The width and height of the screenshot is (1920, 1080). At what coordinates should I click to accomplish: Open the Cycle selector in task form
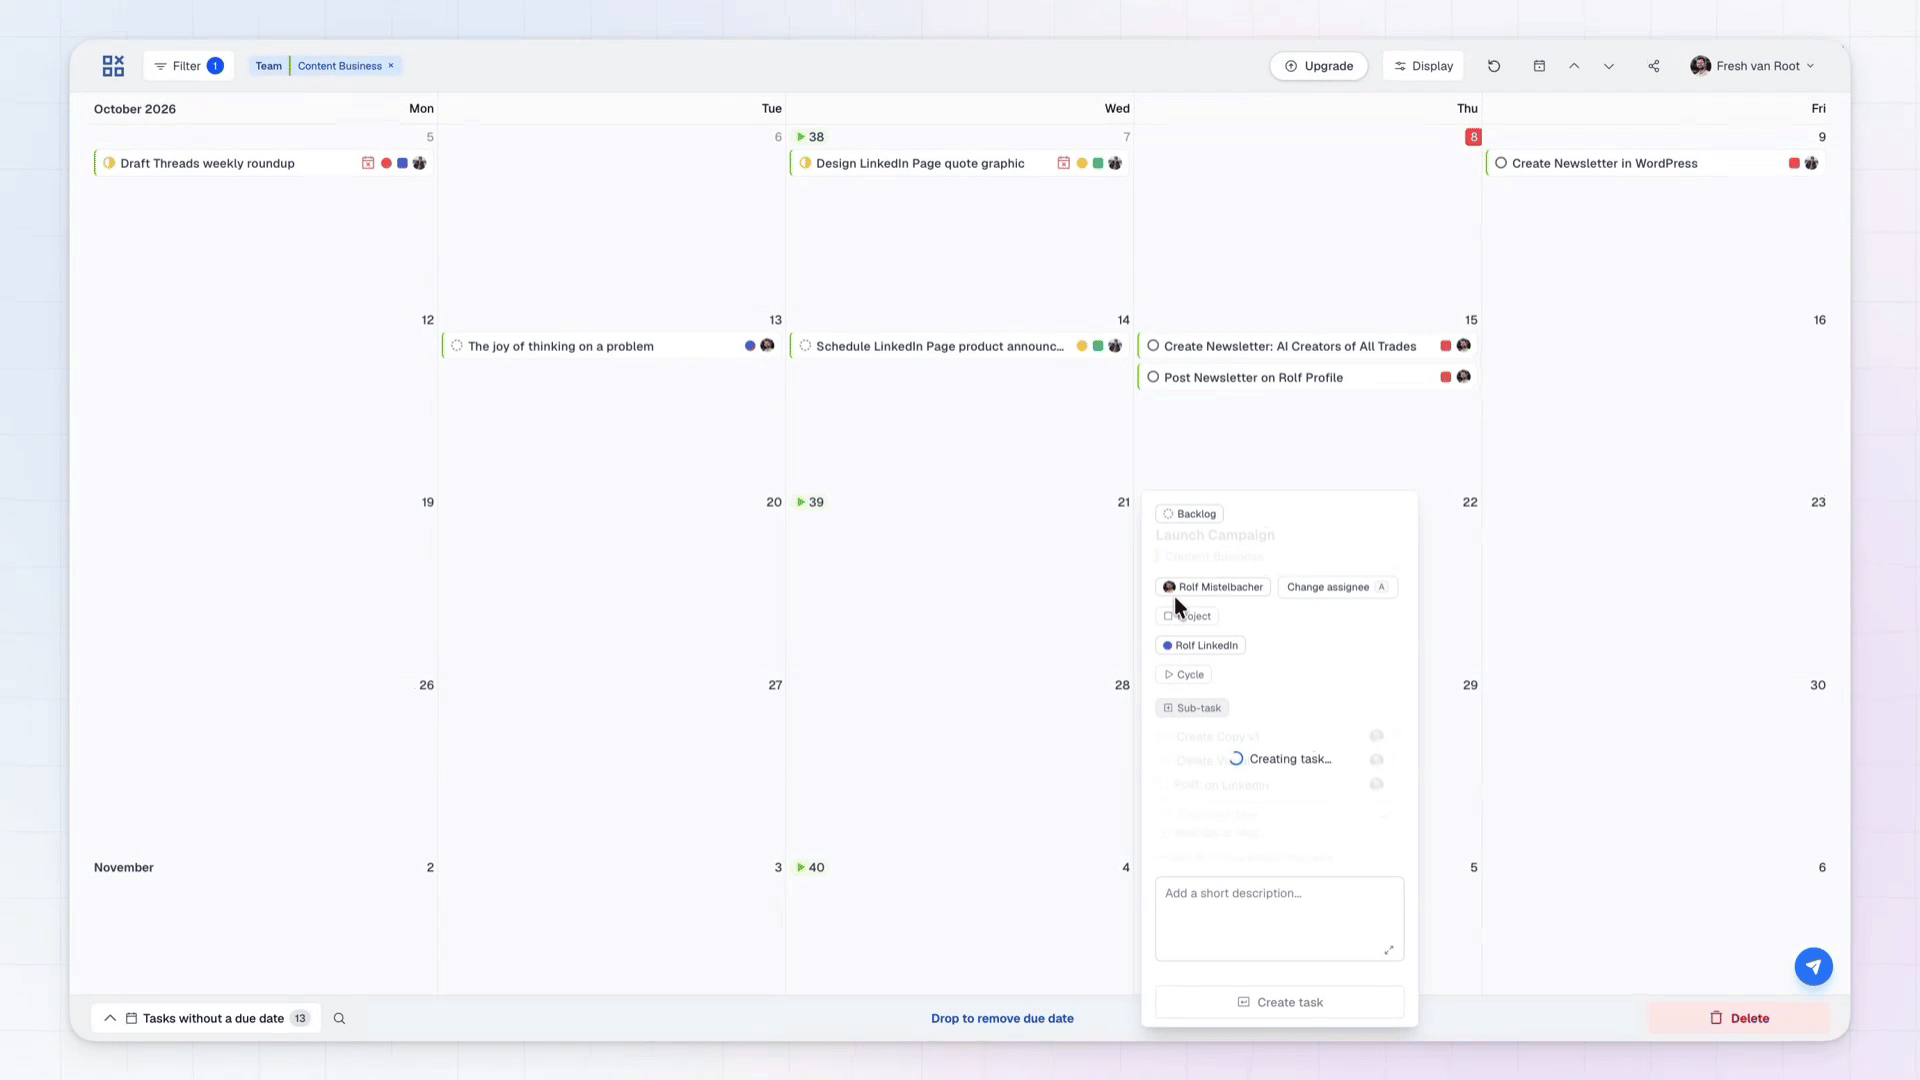1183,675
